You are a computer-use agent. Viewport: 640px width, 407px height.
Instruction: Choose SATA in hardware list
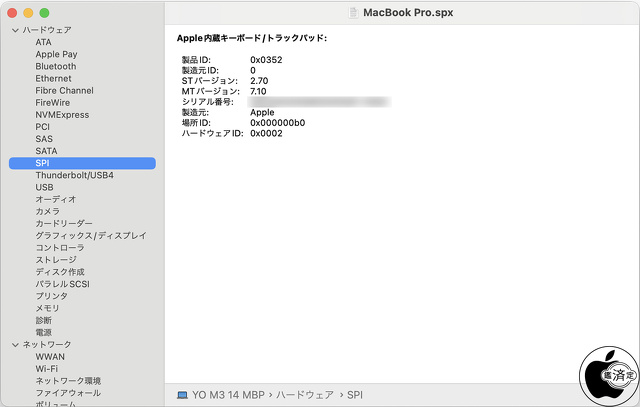coord(46,151)
